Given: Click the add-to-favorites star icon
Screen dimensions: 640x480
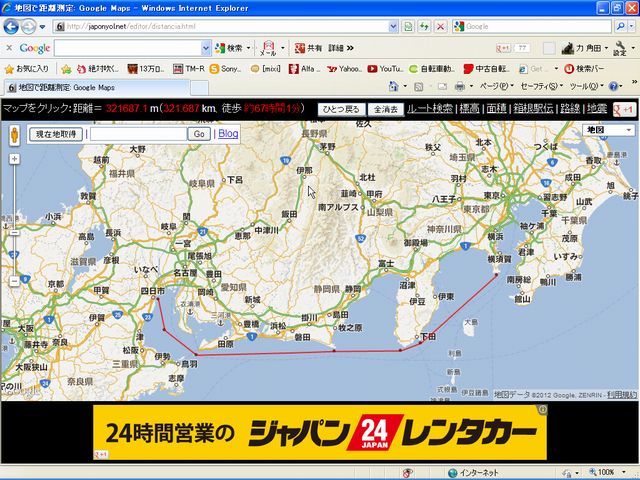Looking at the screenshot, I should coord(66,69).
